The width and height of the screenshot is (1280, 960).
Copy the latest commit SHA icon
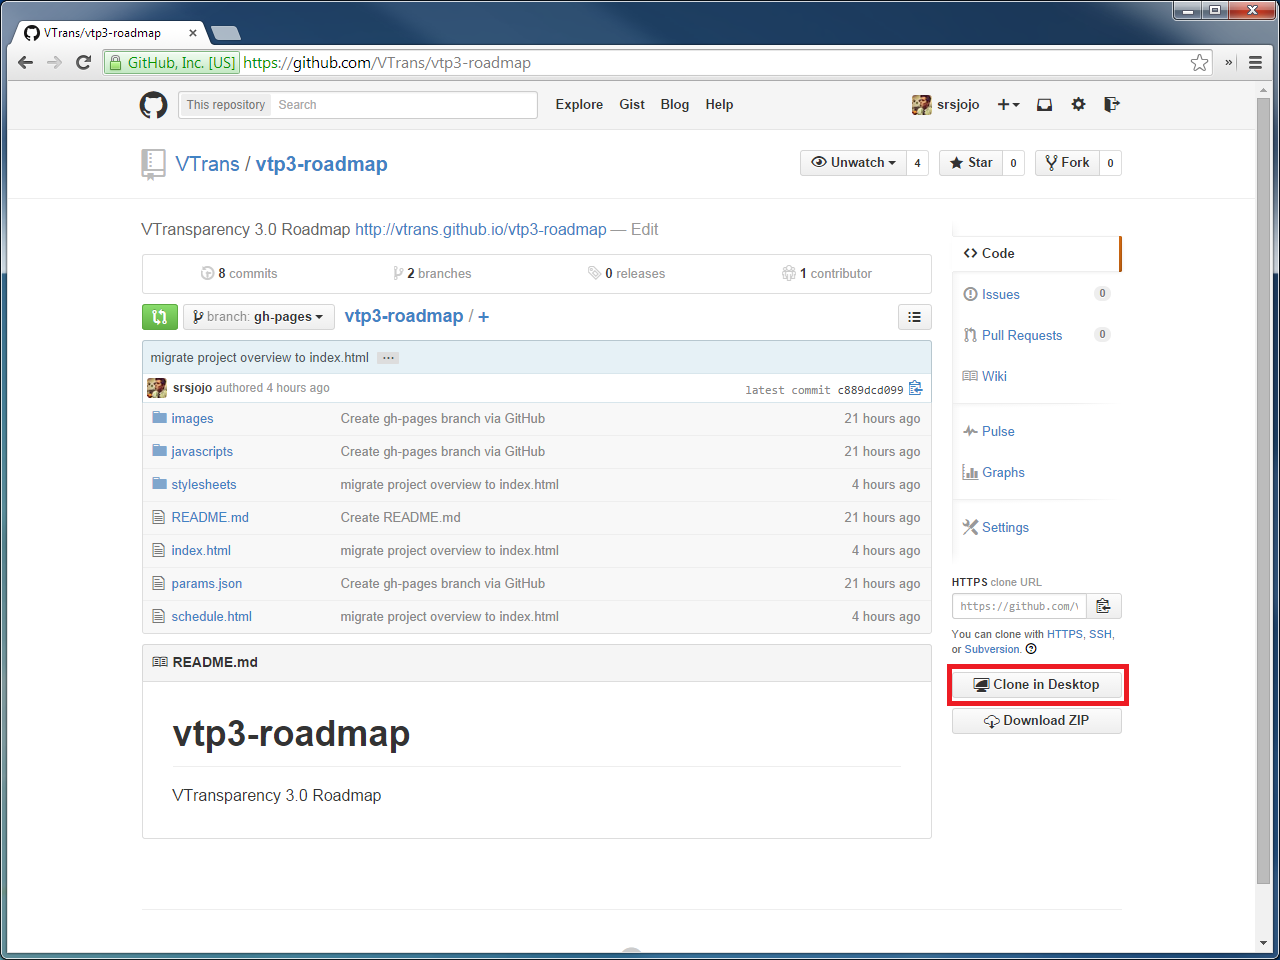point(915,389)
